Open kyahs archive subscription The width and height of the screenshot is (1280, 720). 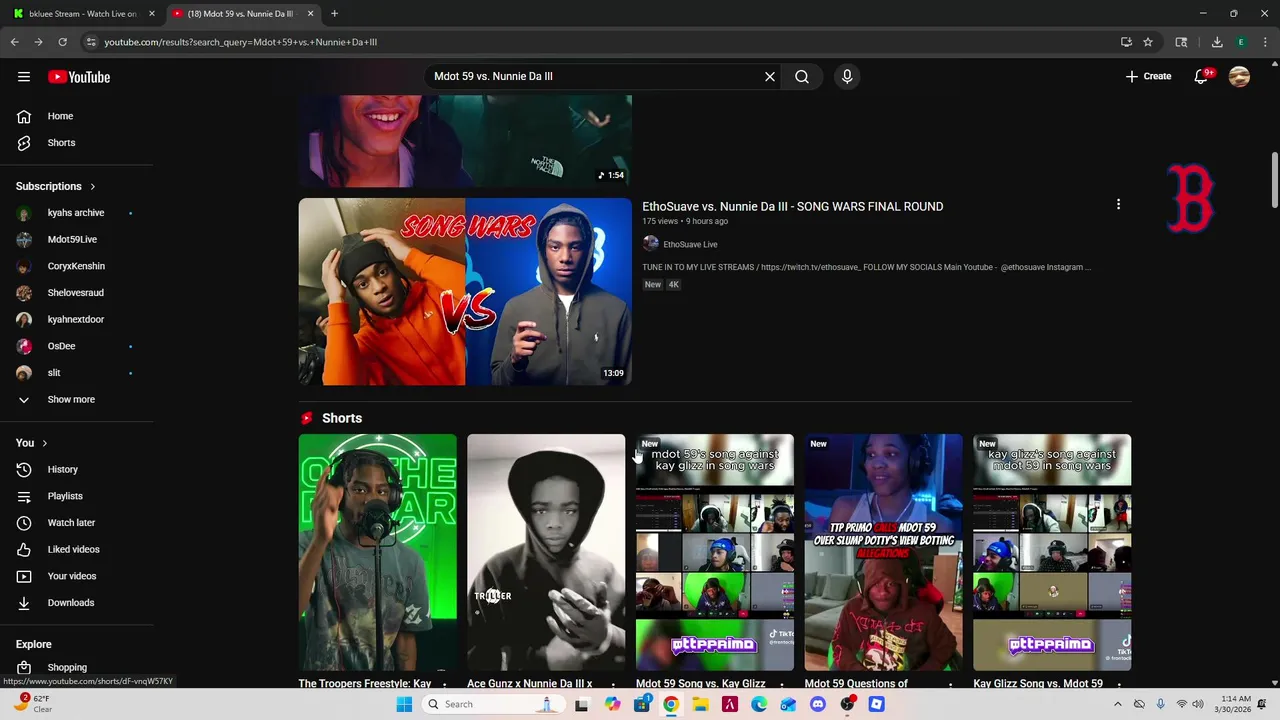pyautogui.click(x=76, y=213)
